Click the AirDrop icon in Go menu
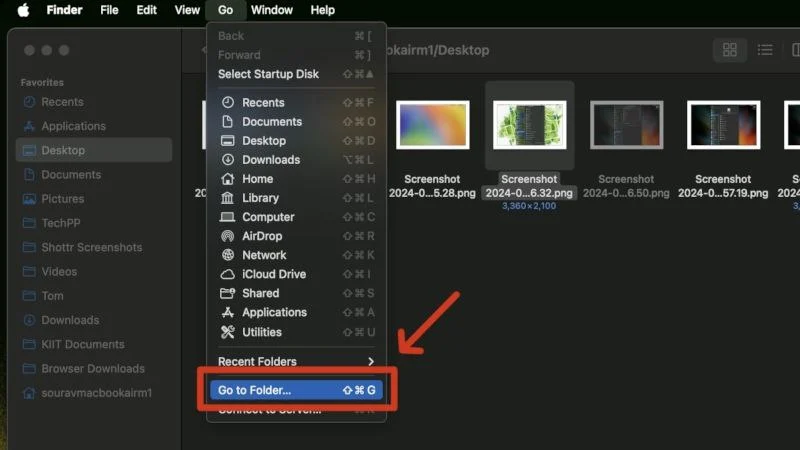This screenshot has height=450, width=800. point(227,236)
